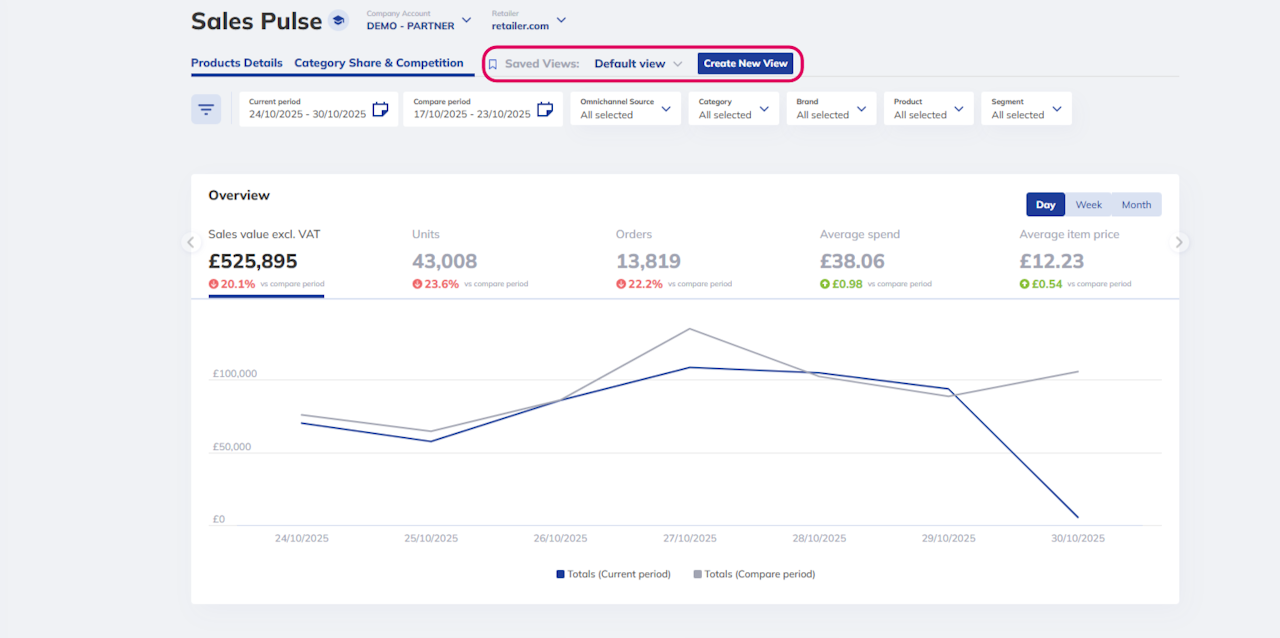Switch to Products Details tab
The width and height of the screenshot is (1280, 638).
click(x=237, y=63)
